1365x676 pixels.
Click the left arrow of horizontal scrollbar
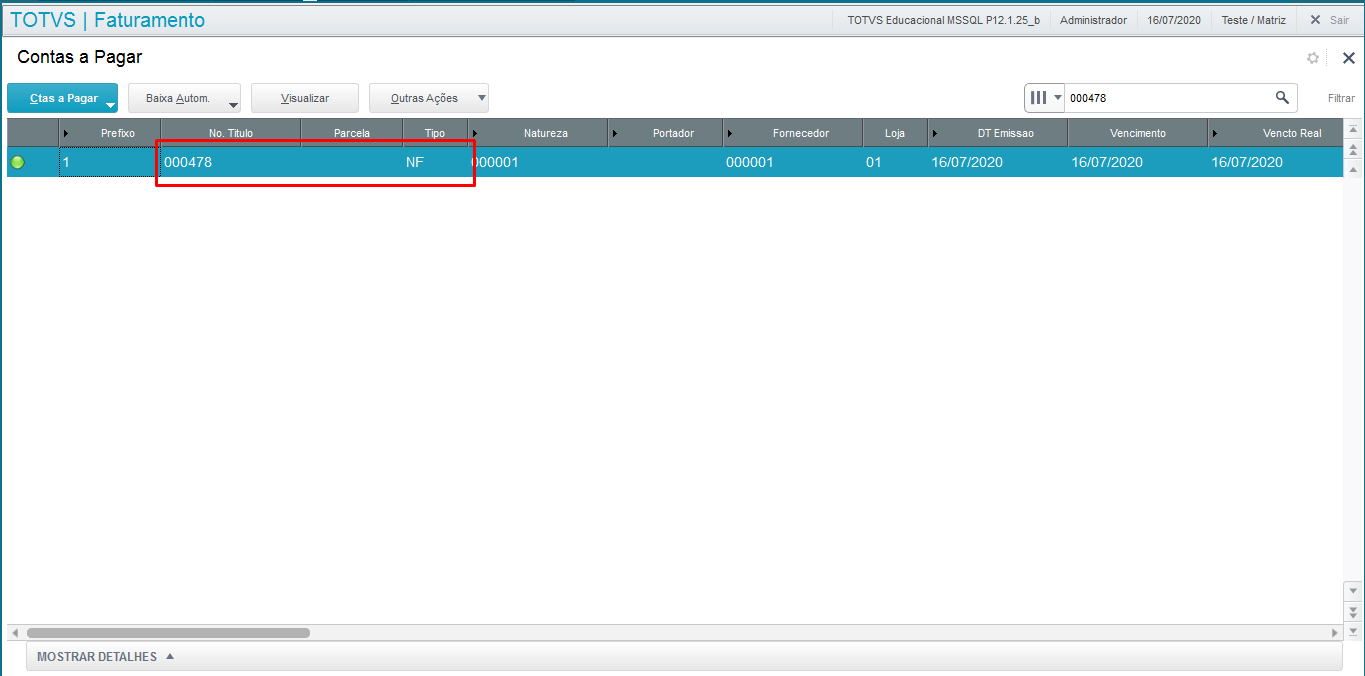click(15, 633)
